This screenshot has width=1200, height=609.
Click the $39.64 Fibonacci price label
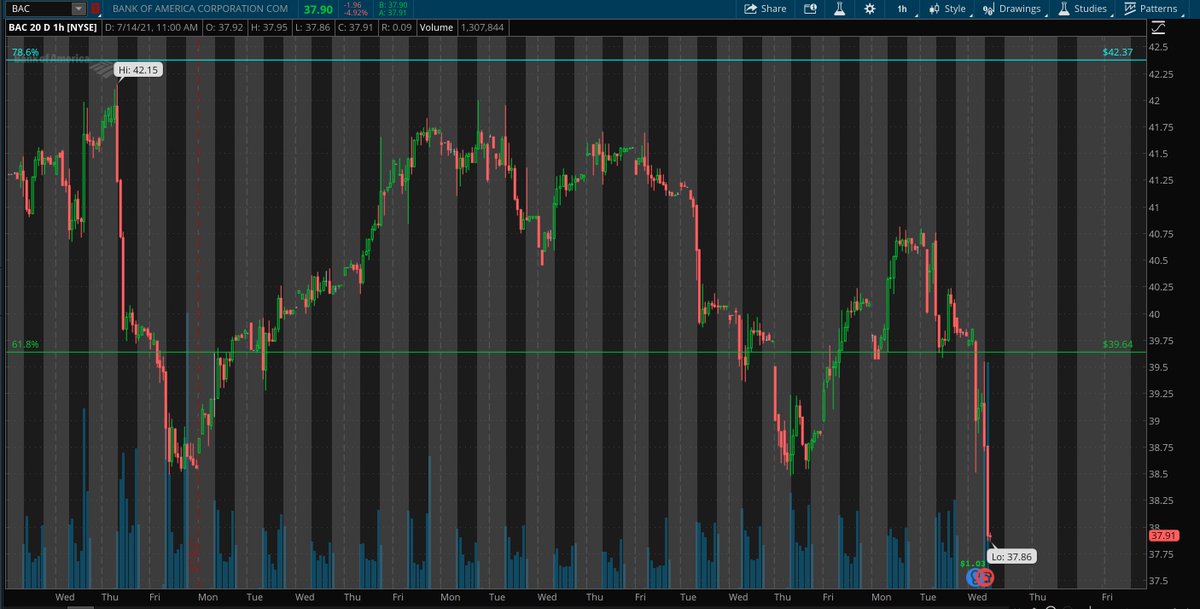click(x=1117, y=344)
